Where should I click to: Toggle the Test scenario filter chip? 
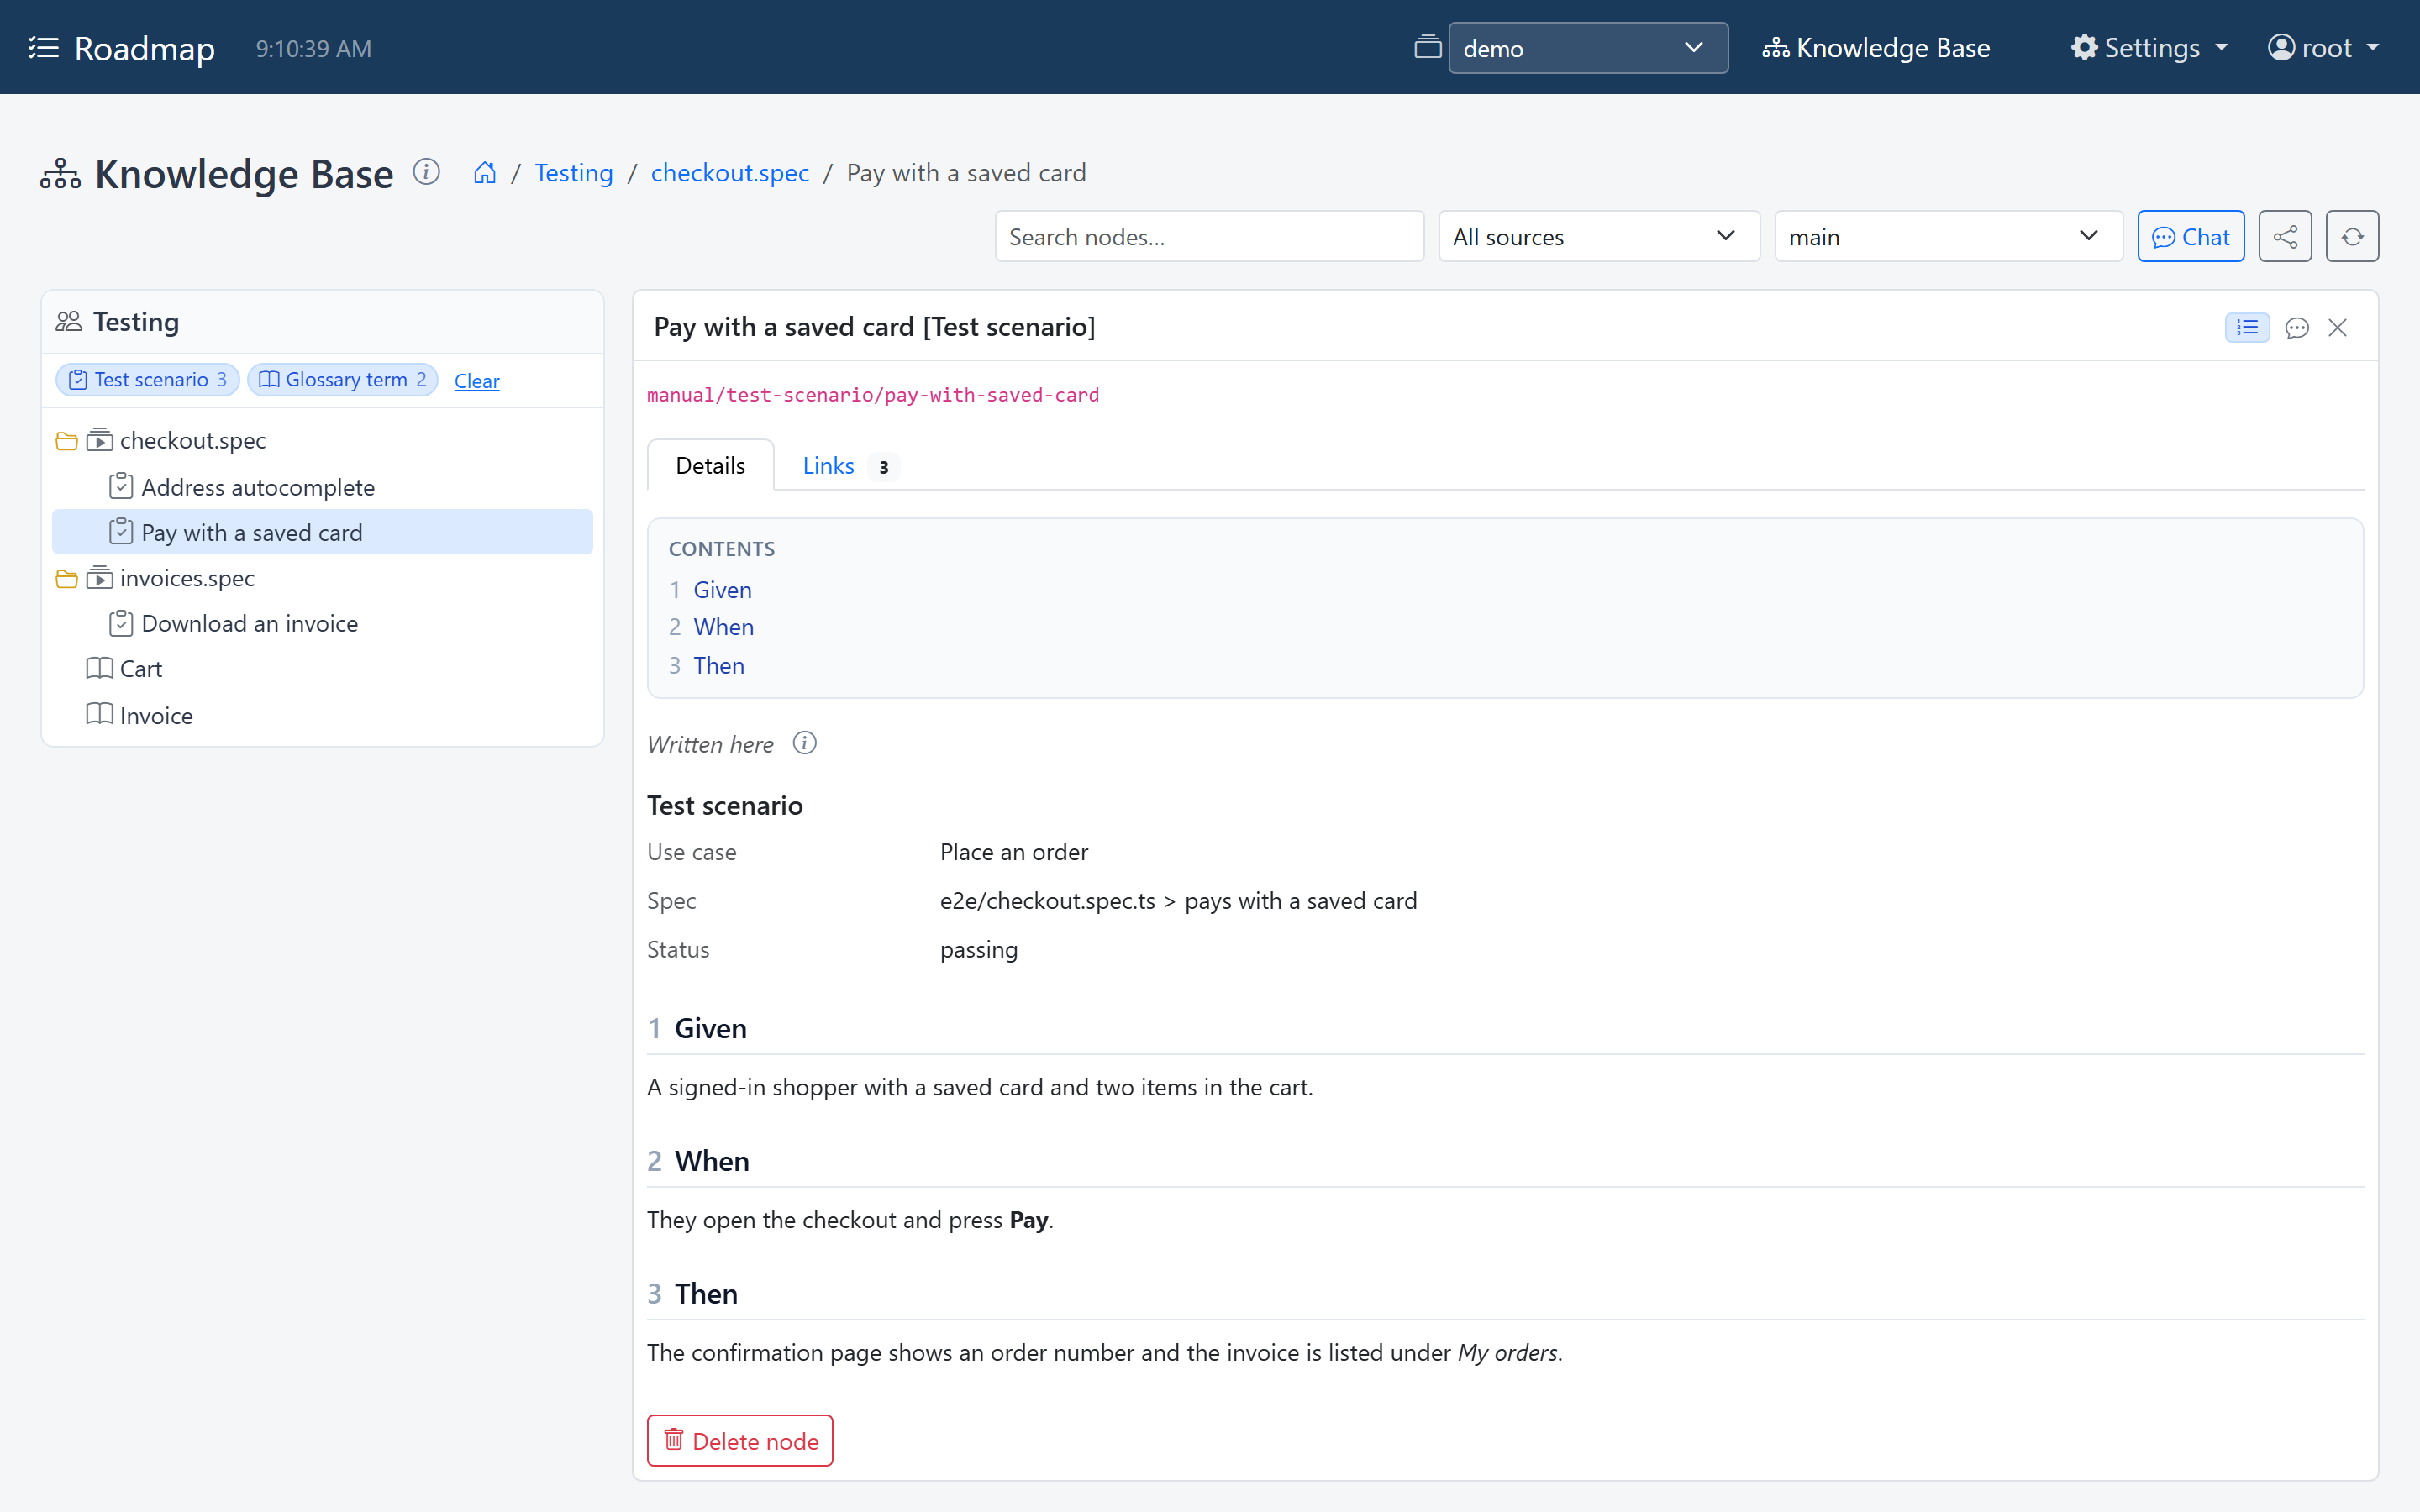(x=148, y=380)
